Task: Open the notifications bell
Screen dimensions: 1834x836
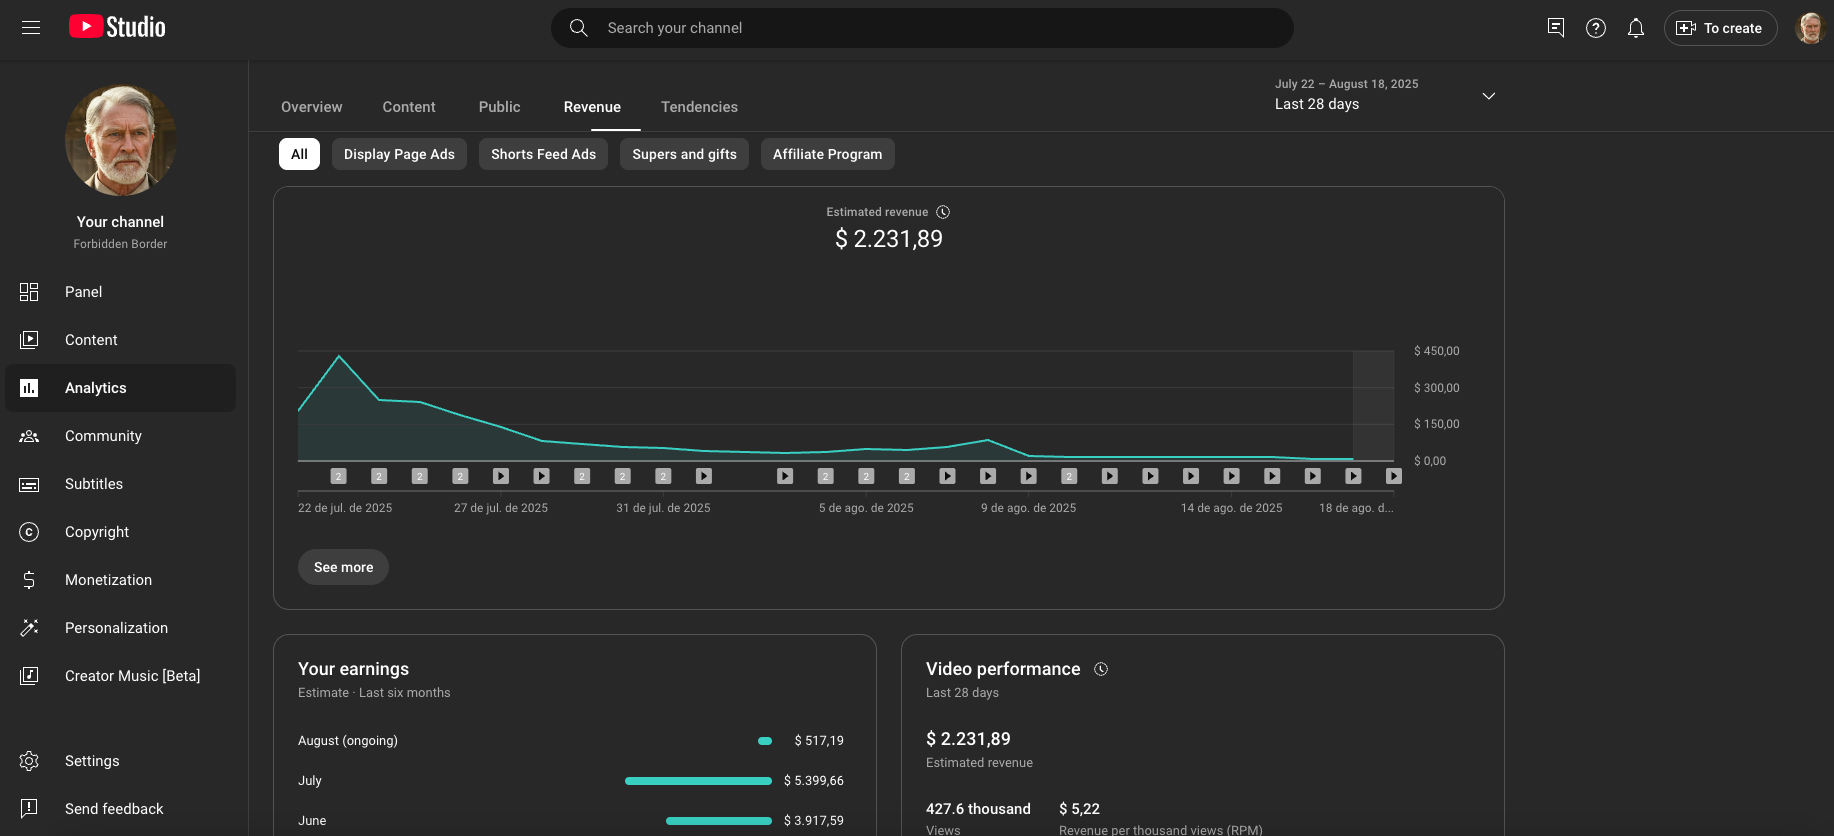Action: (1636, 28)
